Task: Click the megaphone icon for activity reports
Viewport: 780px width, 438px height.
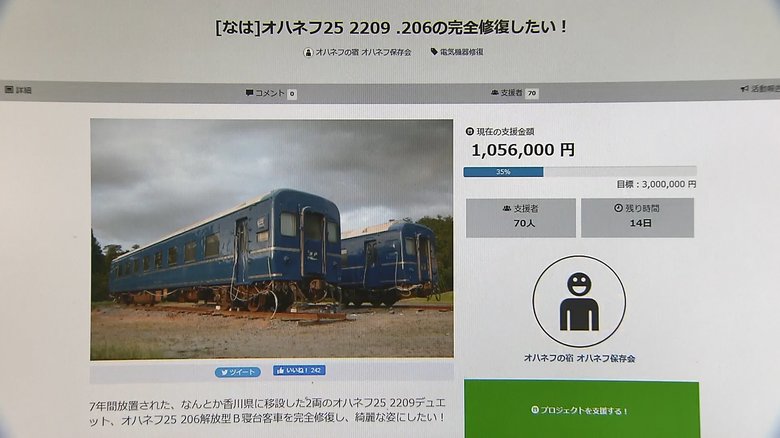Action: [745, 89]
